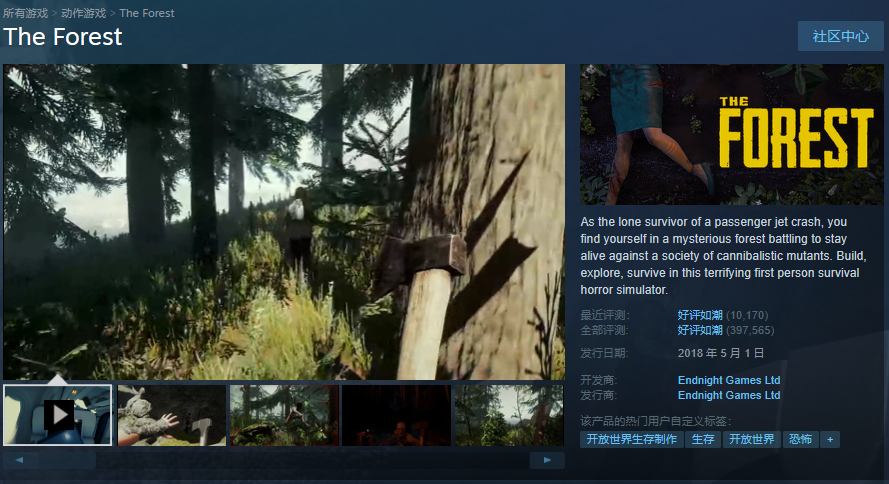Select the forest survivor screenshot thumbnail

tap(284, 415)
